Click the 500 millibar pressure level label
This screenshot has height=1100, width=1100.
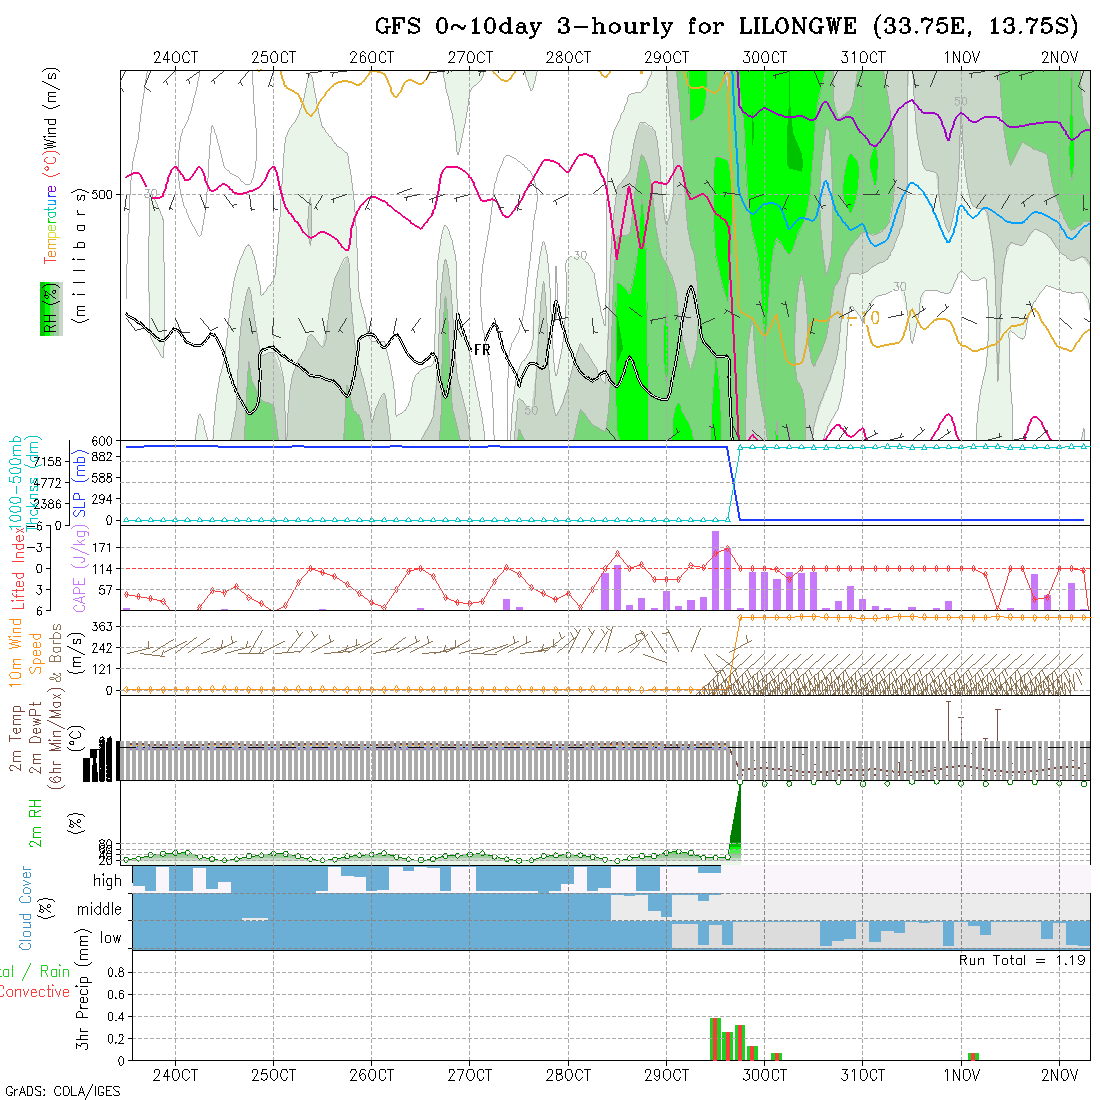coord(104,194)
